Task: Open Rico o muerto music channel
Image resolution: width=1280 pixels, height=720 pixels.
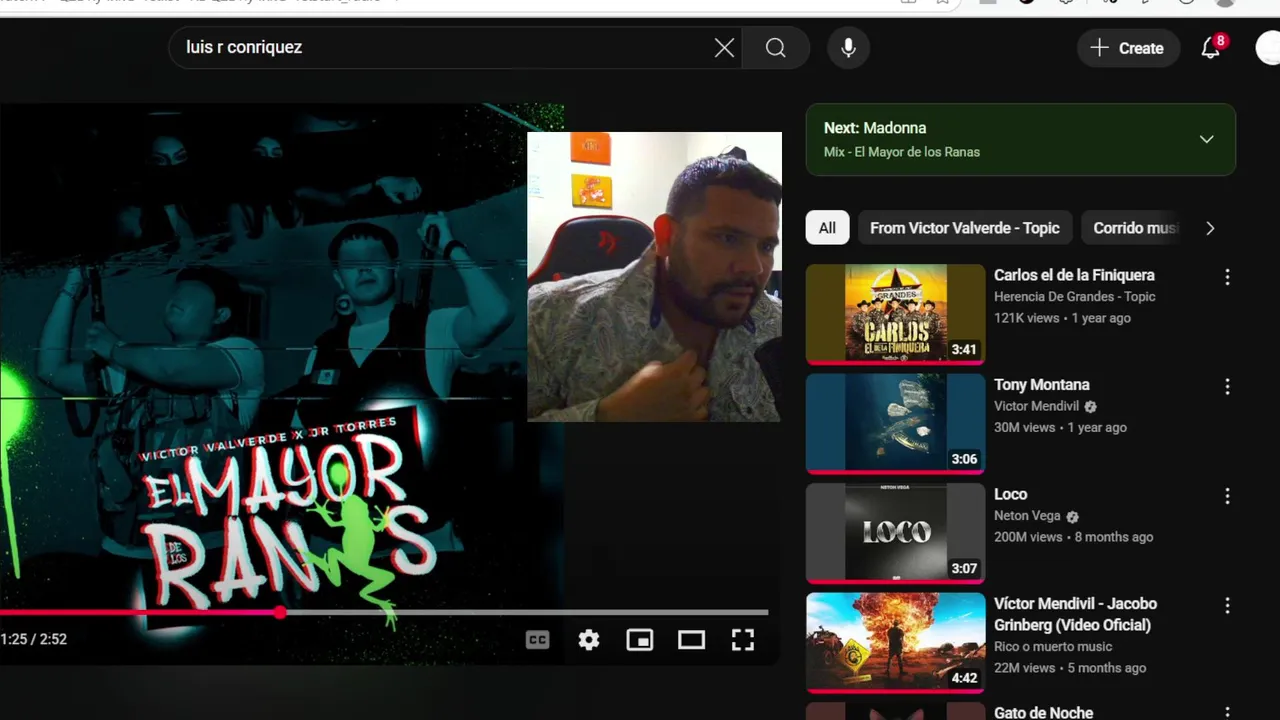Action: [x=1053, y=647]
